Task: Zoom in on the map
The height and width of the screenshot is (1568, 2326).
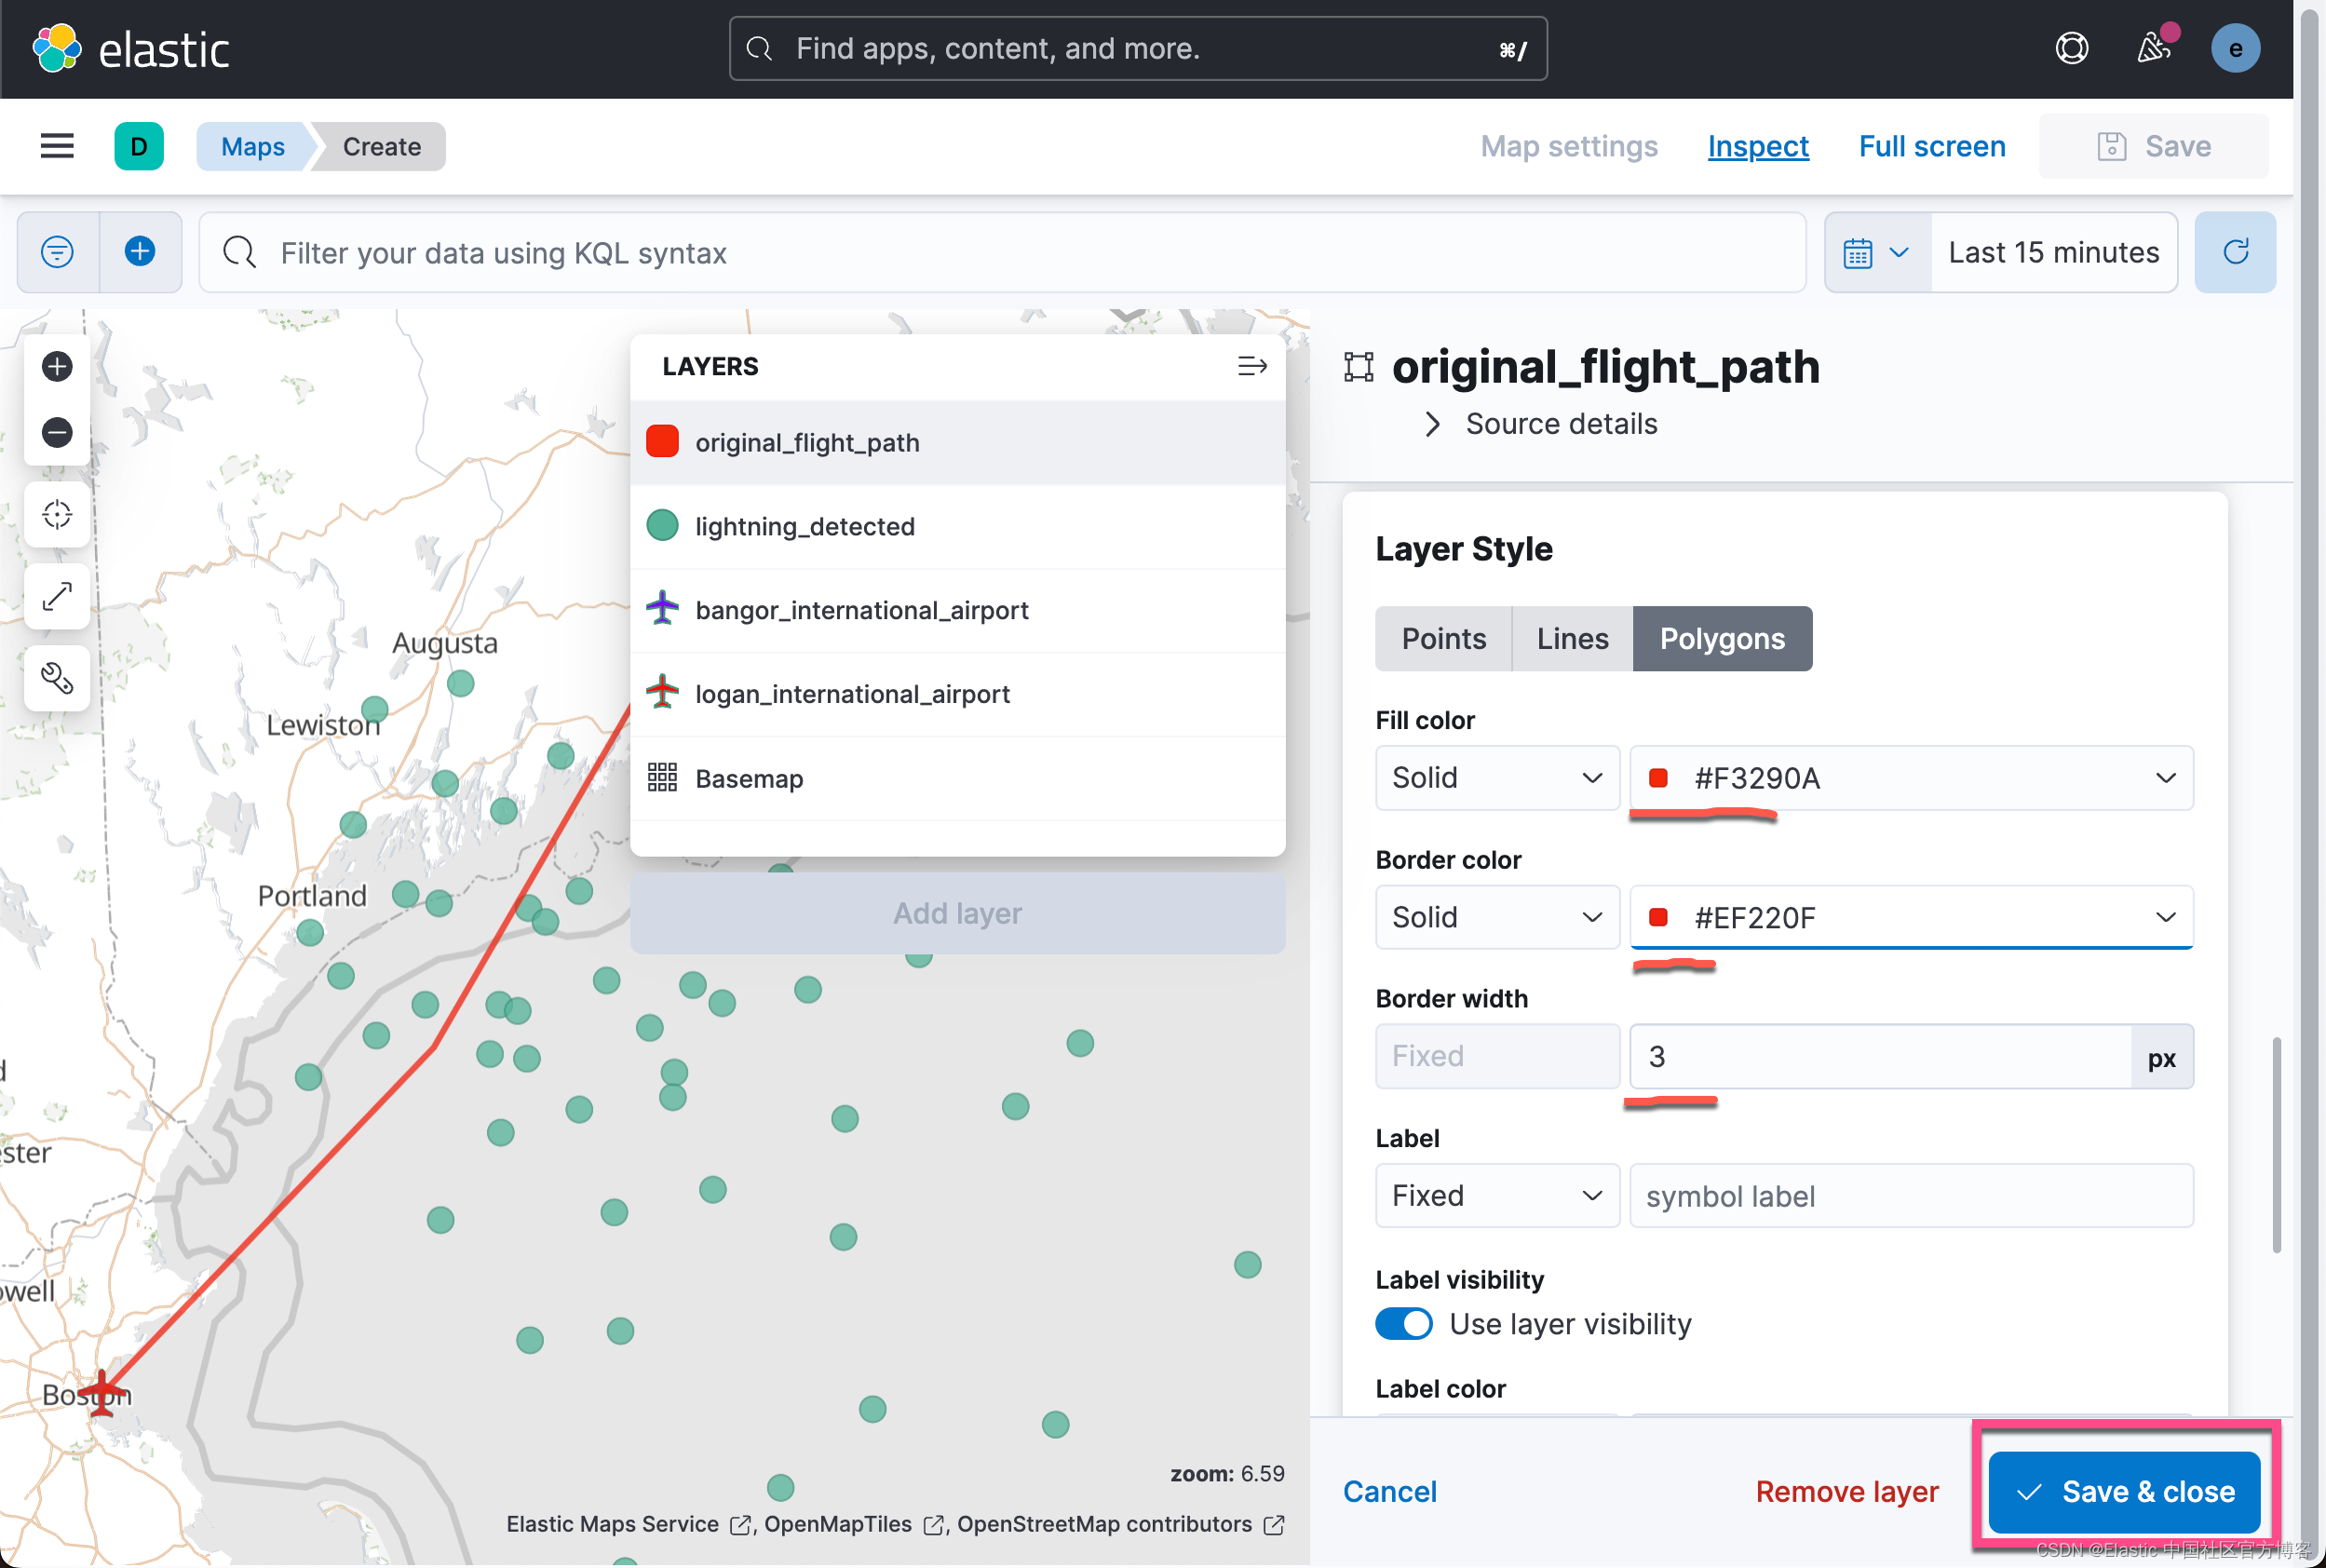Action: click(x=57, y=366)
